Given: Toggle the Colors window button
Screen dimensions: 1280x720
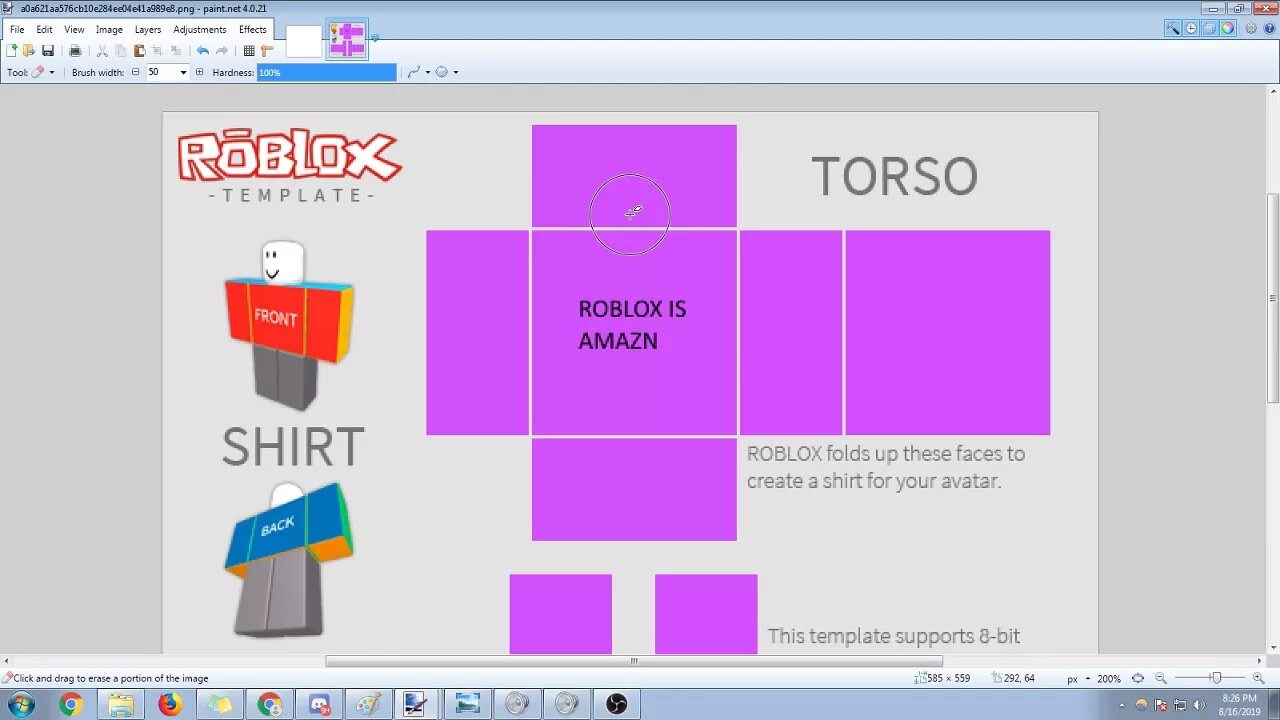Looking at the screenshot, I should click(1227, 29).
